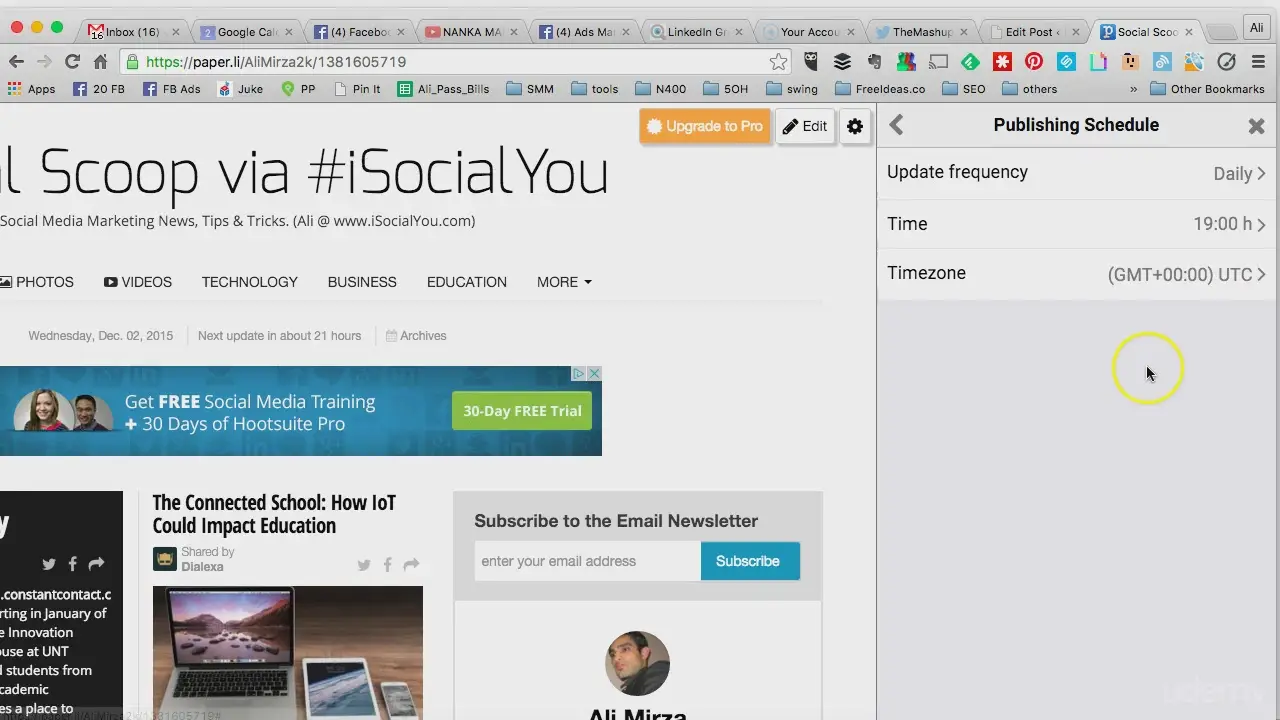Select the TECHNOLOGY section
Image resolution: width=1280 pixels, height=720 pixels.
click(250, 282)
